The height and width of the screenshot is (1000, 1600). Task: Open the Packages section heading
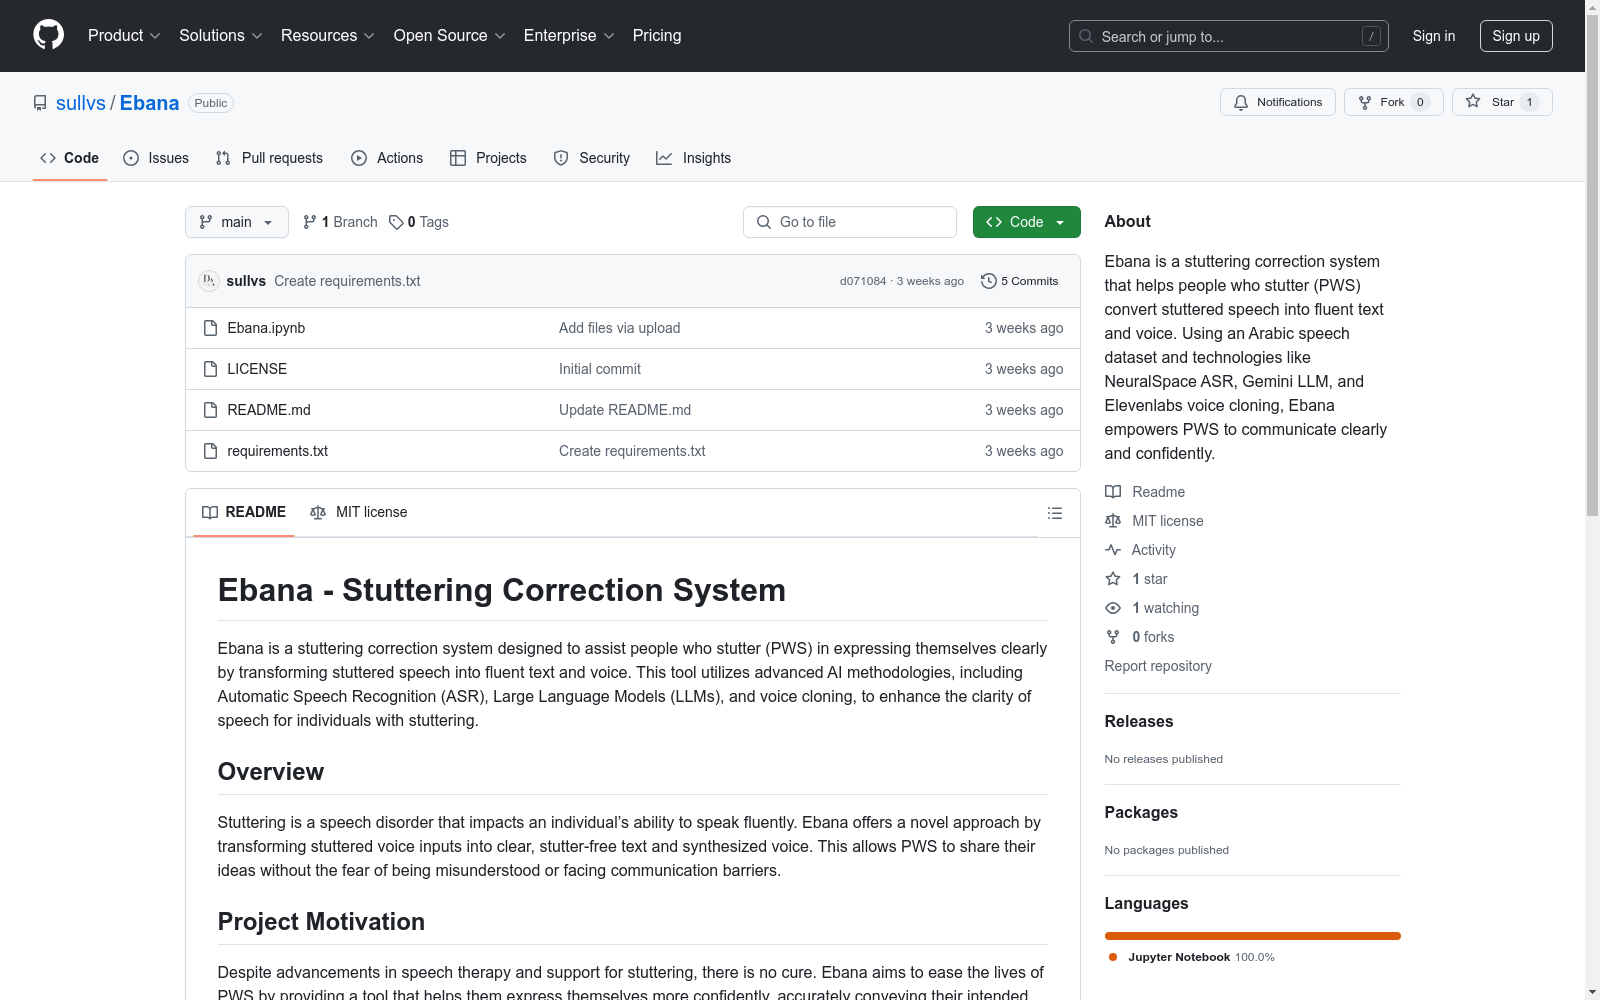(1141, 812)
